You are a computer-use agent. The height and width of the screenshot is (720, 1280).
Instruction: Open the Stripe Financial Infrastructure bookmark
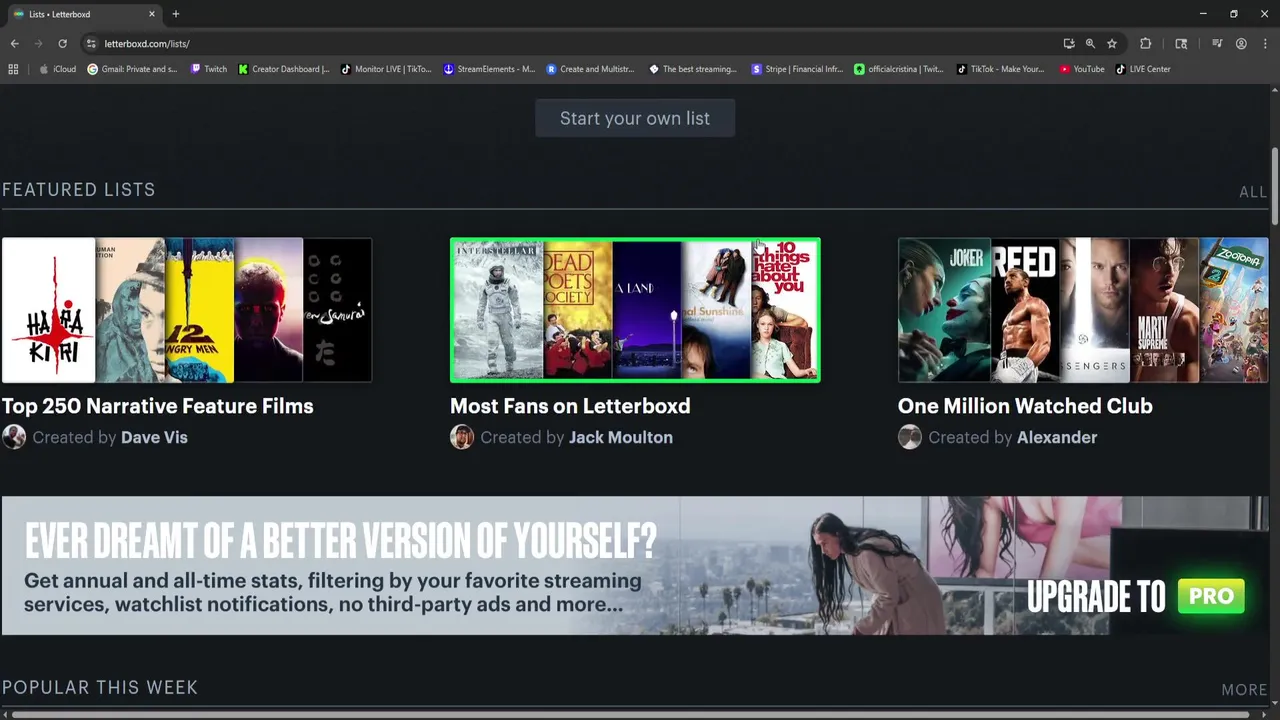point(797,69)
